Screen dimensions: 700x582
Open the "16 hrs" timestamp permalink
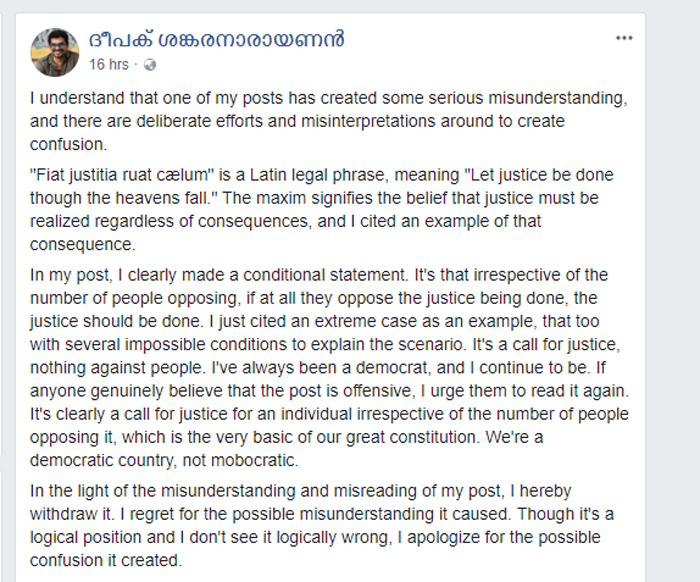108,65
